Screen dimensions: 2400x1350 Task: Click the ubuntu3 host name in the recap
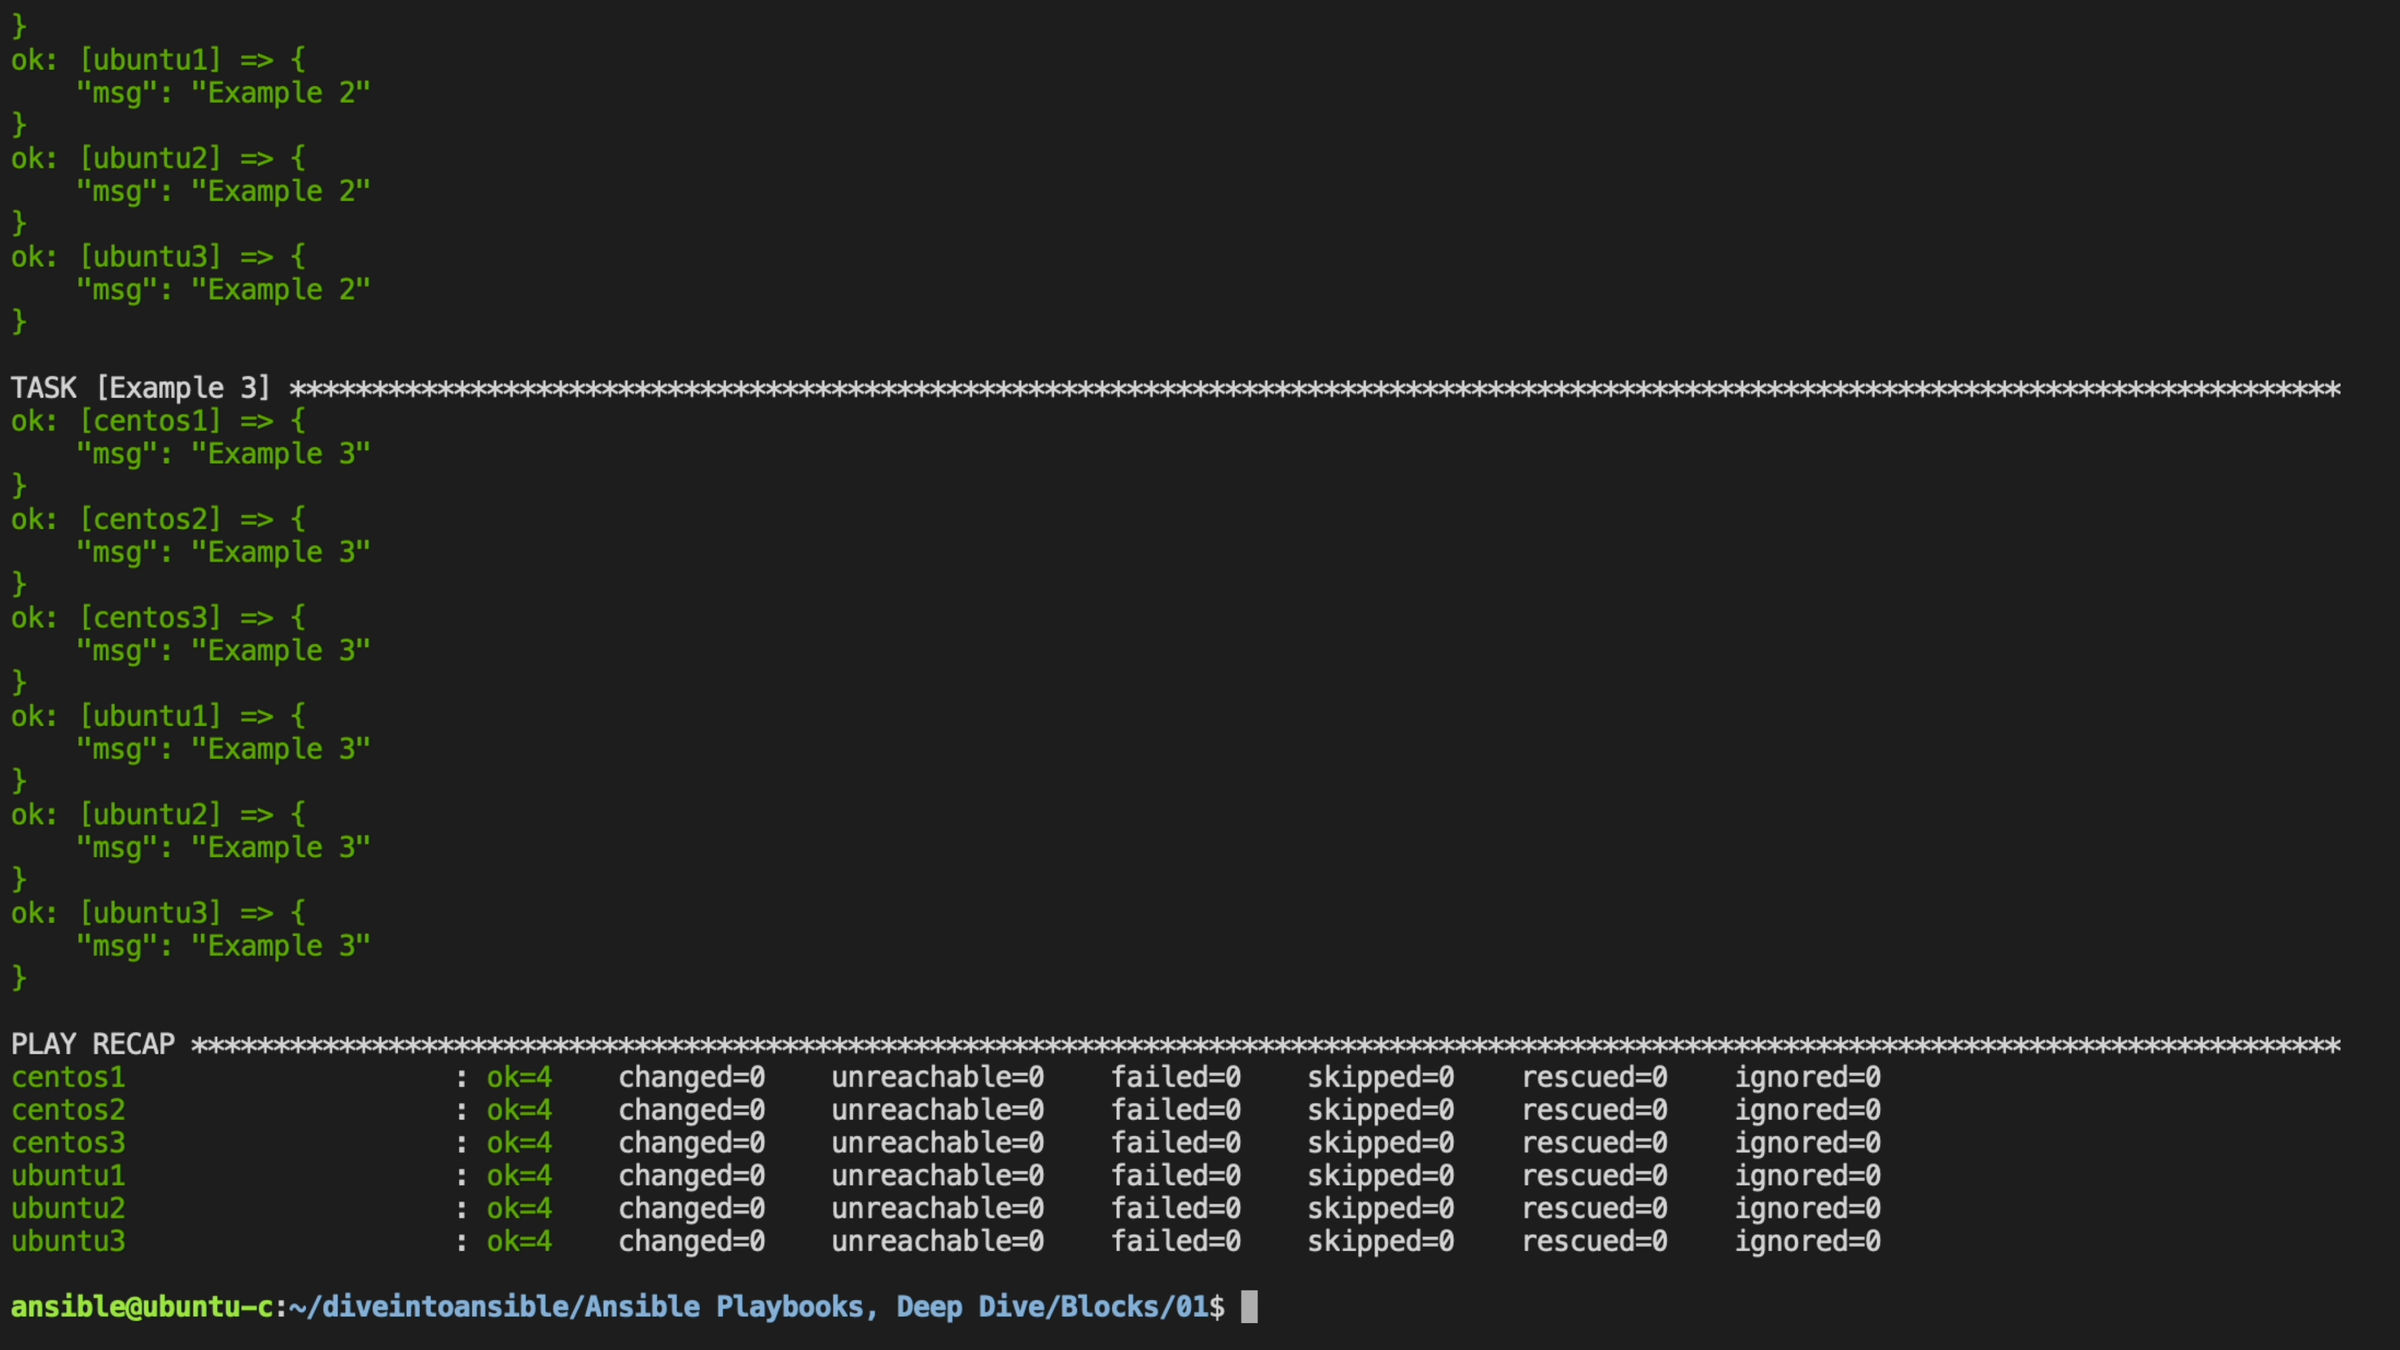click(x=68, y=1241)
